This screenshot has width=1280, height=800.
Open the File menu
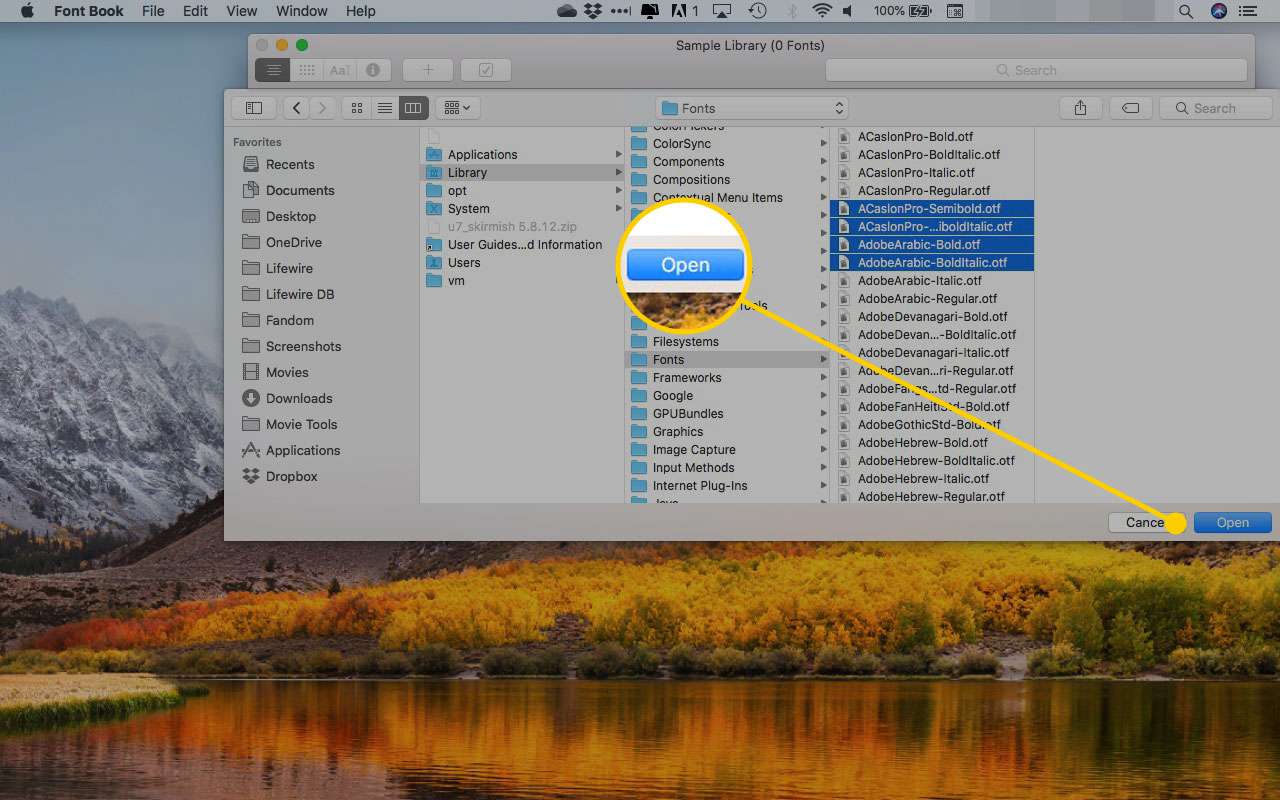click(x=153, y=11)
